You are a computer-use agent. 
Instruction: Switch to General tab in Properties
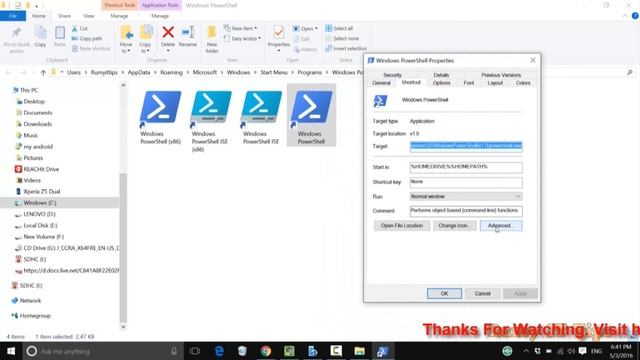[381, 83]
